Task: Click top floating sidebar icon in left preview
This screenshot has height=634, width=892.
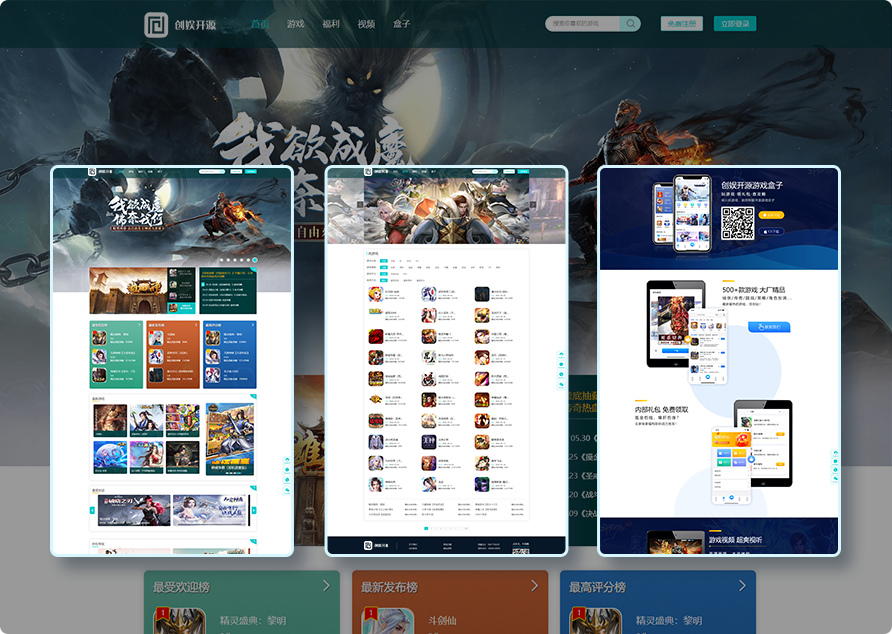Action: point(287,460)
